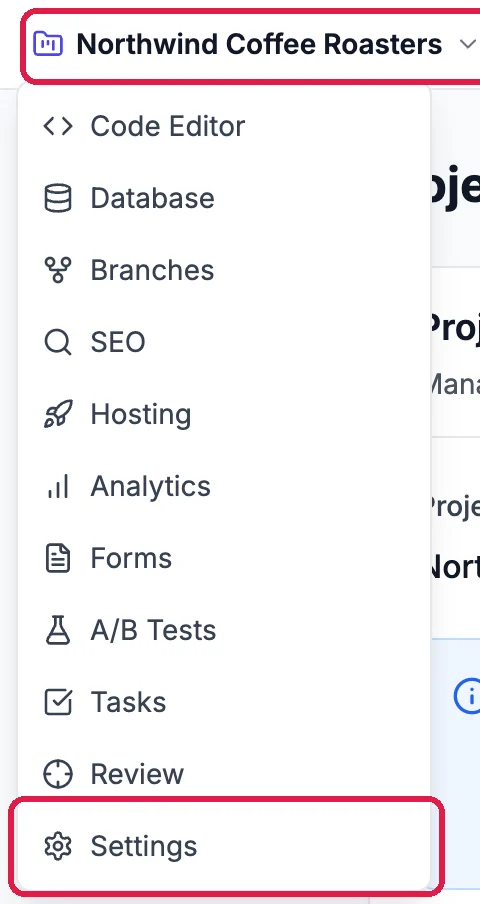Click the Northwind Coffee Roasters project name

(259, 44)
